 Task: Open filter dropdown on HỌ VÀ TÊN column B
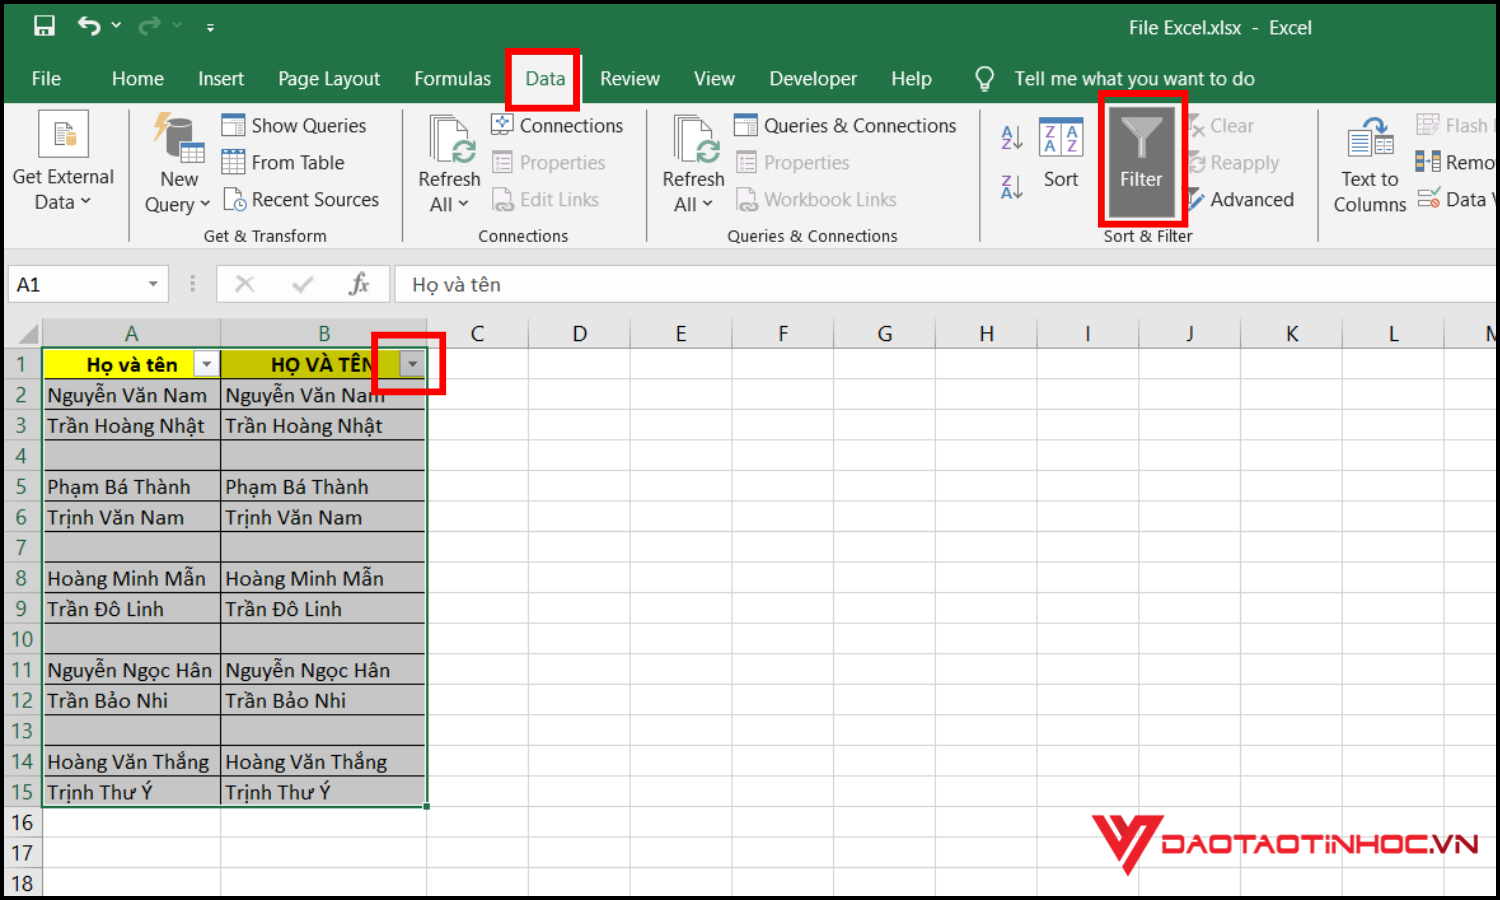[412, 364]
